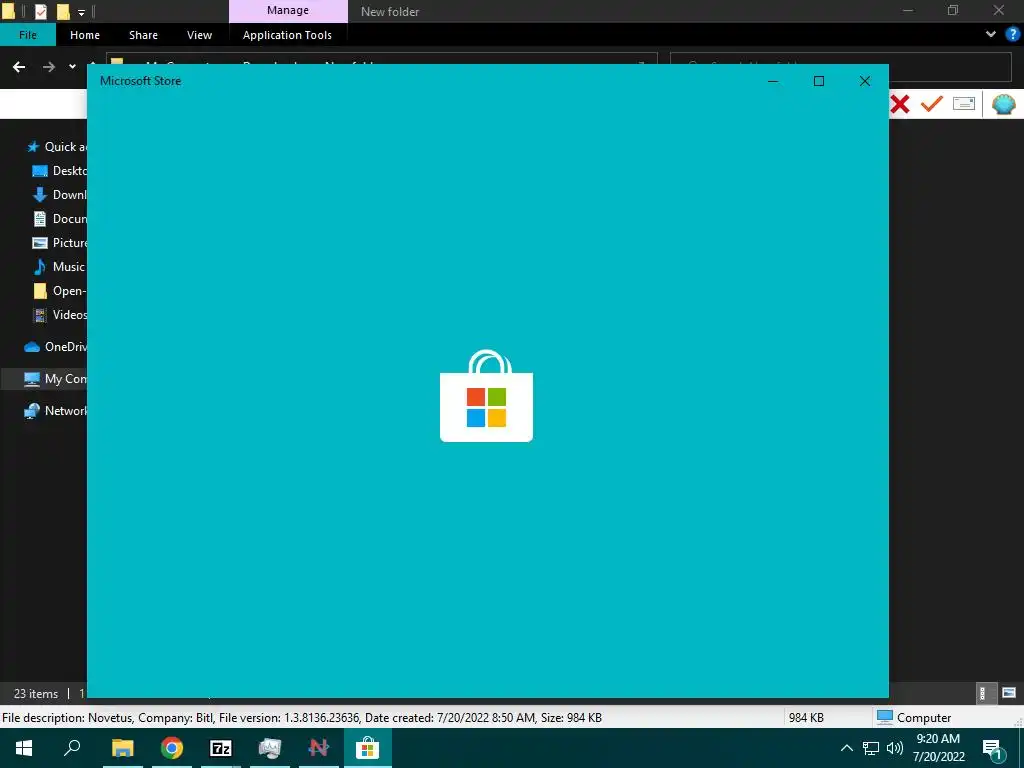The width and height of the screenshot is (1024, 768).
Task: Click the '23 items' status text
Action: [36, 694]
